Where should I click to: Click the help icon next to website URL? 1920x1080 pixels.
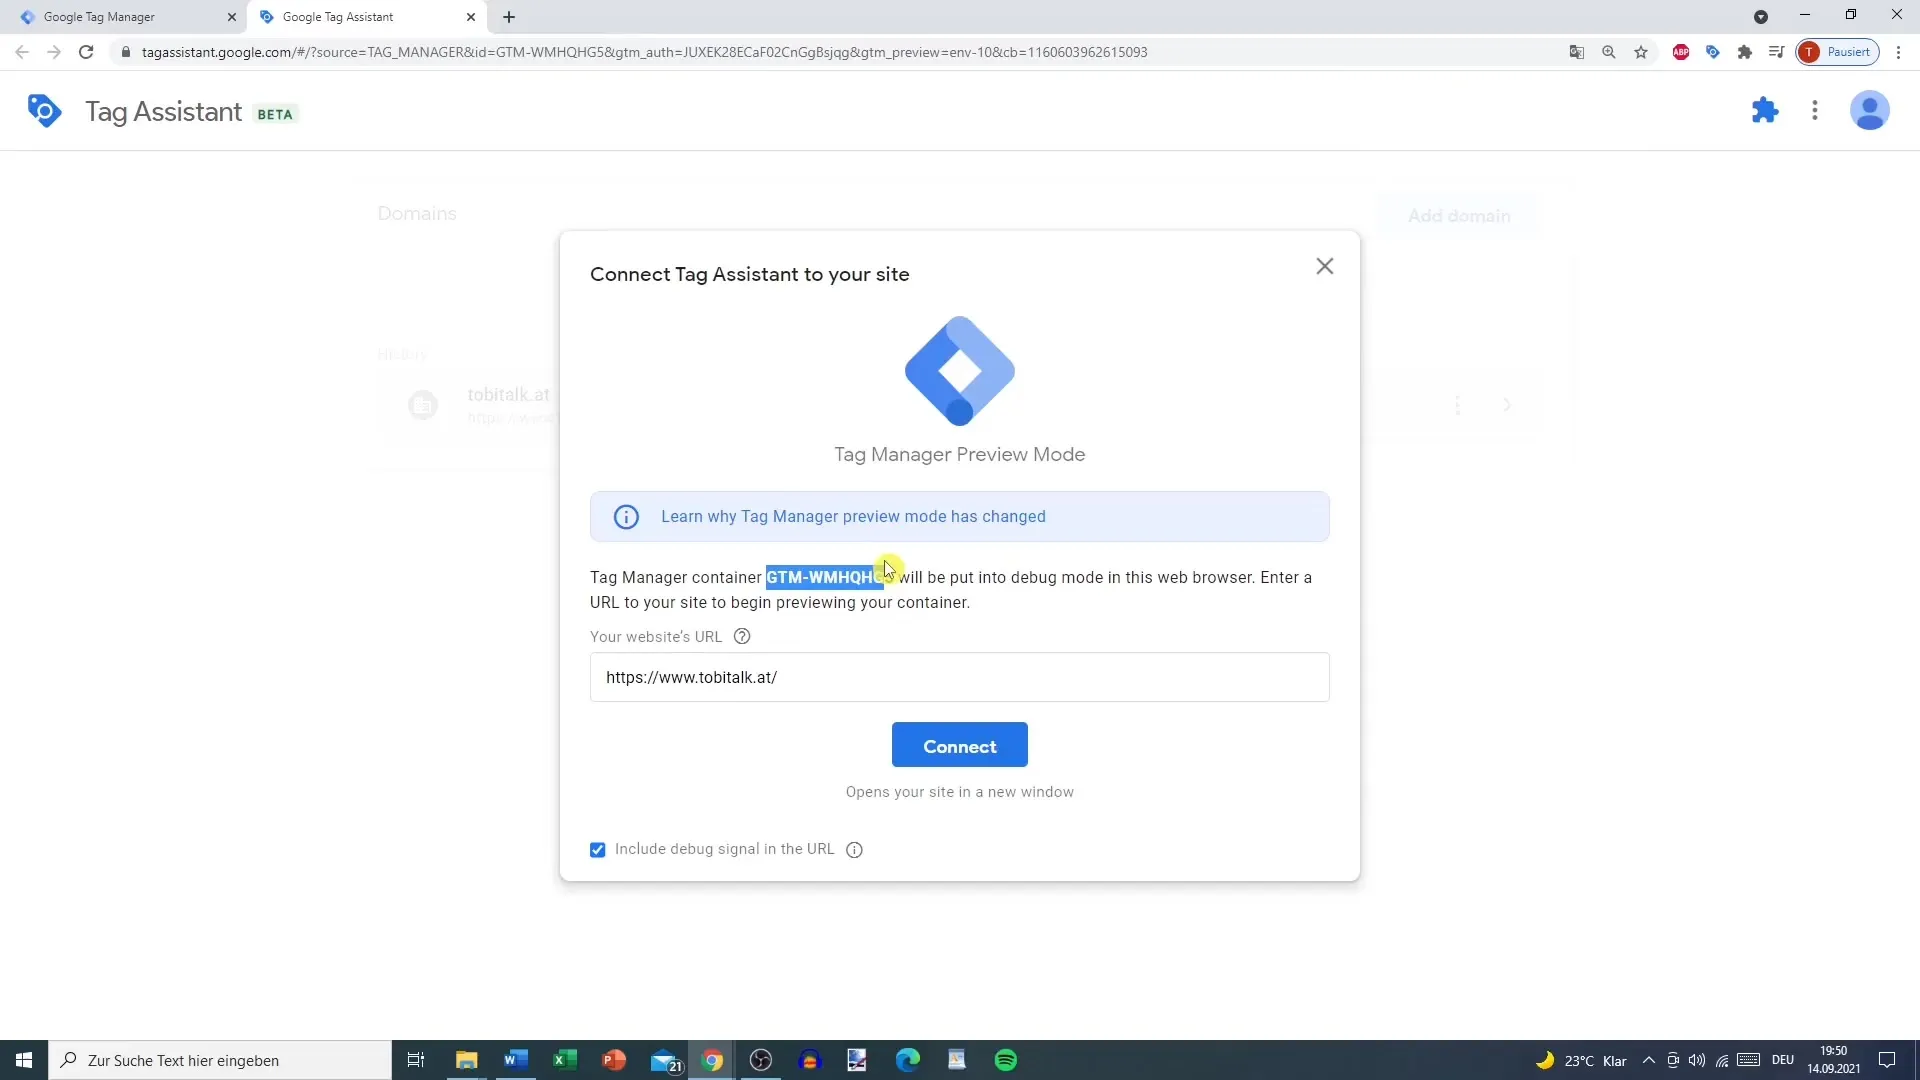click(741, 637)
